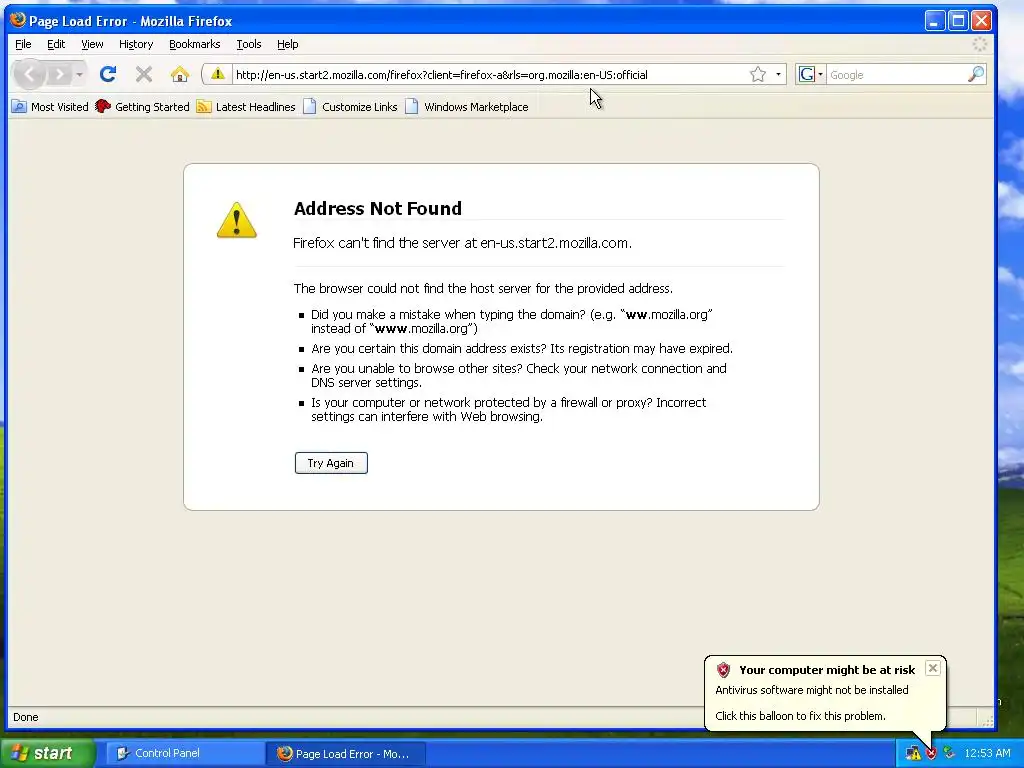Click the Page Load Error taskbar button
Image resolution: width=1024 pixels, height=768 pixels.
click(x=346, y=754)
